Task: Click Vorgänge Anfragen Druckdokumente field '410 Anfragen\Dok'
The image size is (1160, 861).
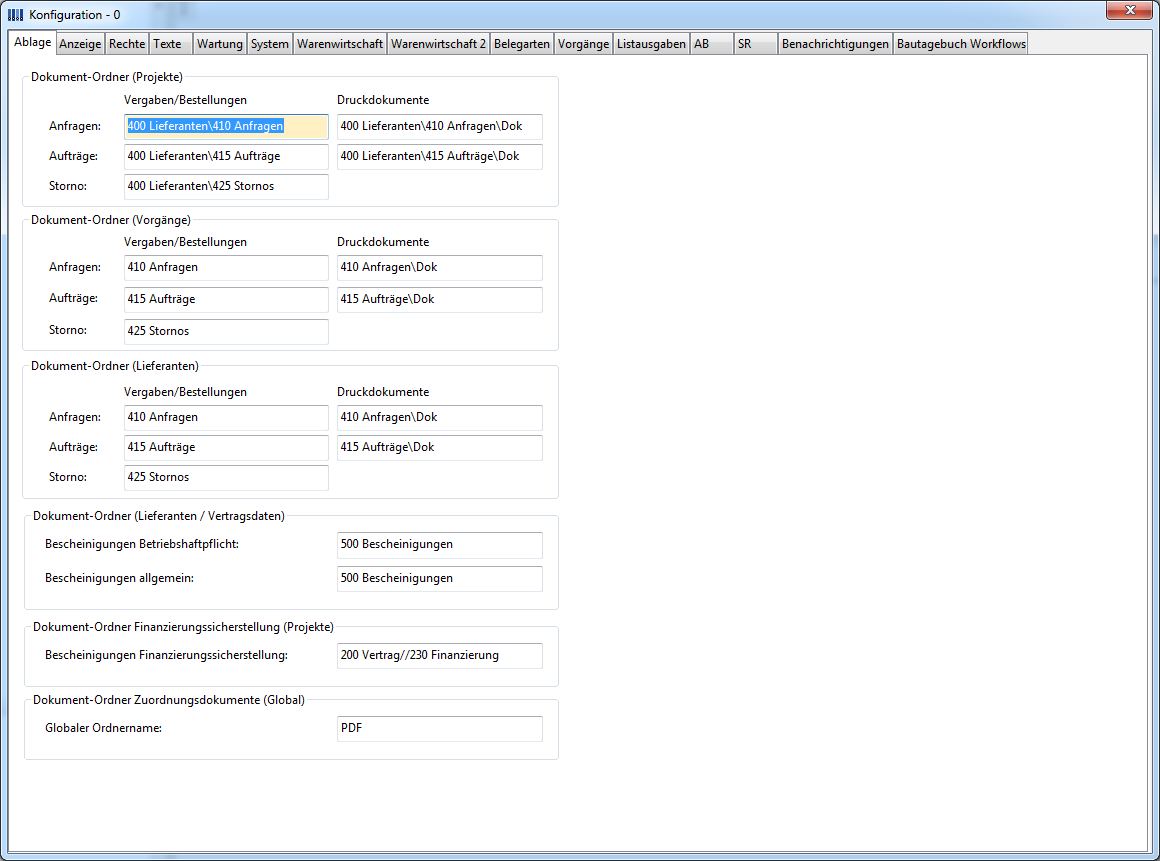Action: (439, 268)
